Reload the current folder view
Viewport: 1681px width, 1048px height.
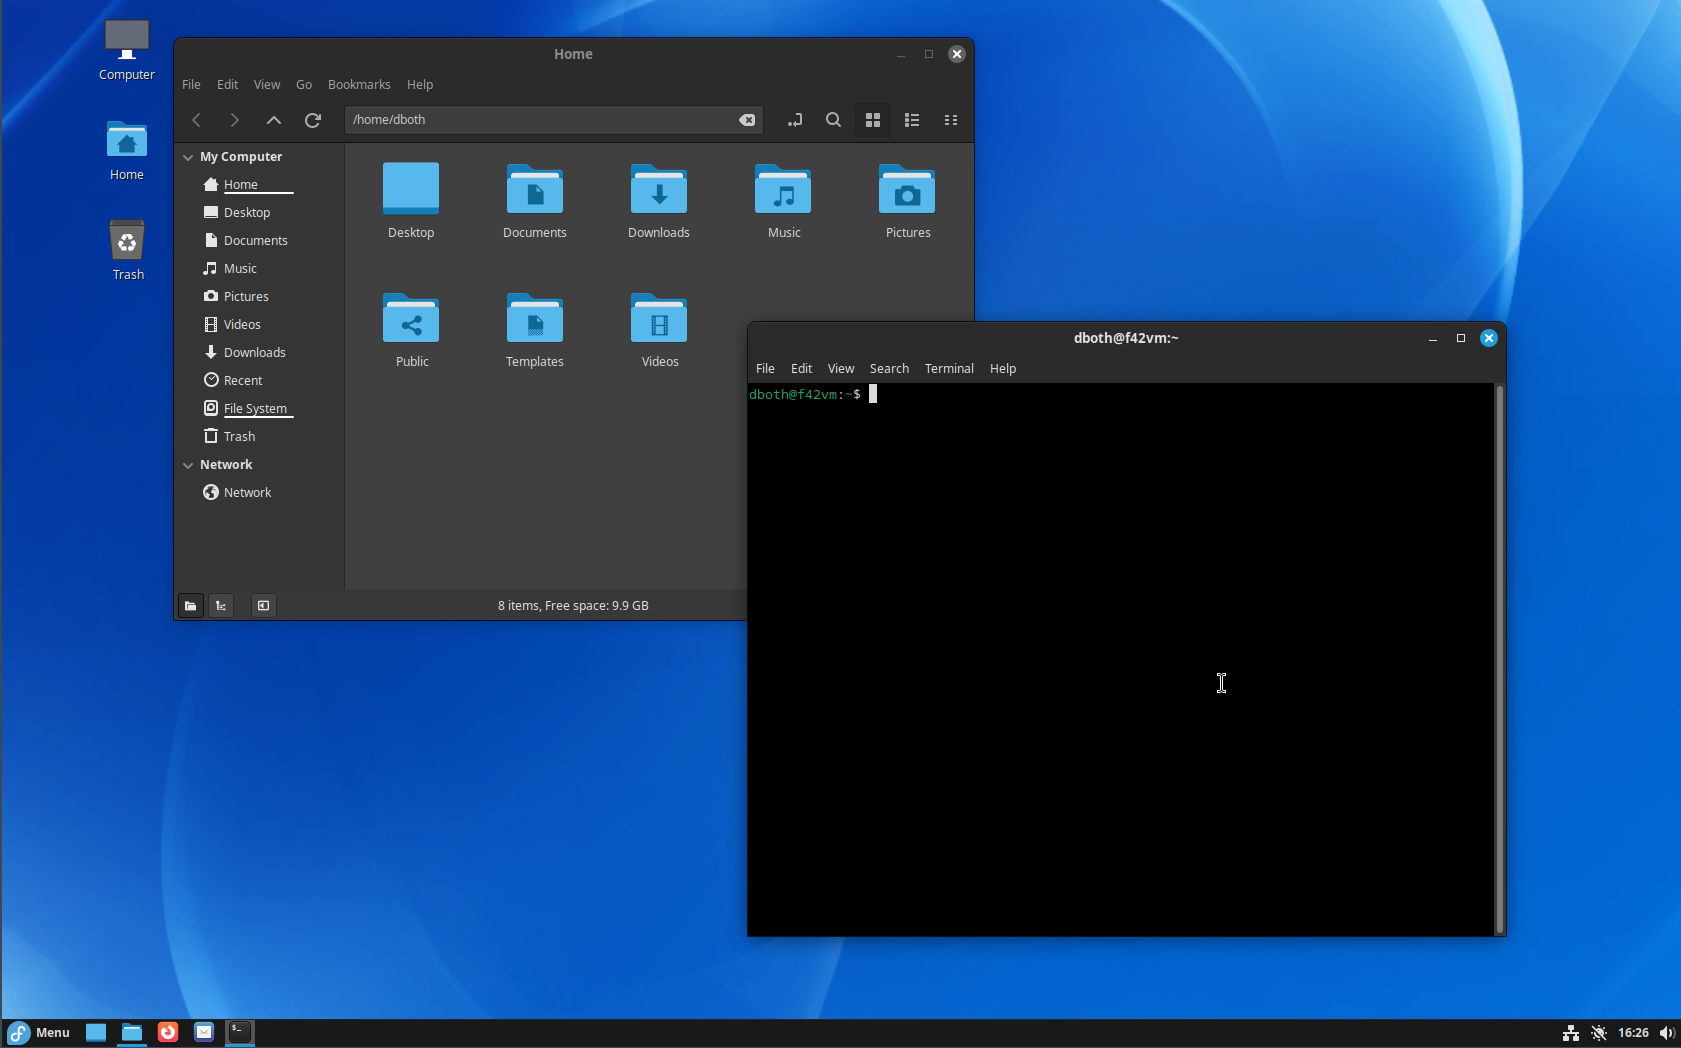coord(313,120)
